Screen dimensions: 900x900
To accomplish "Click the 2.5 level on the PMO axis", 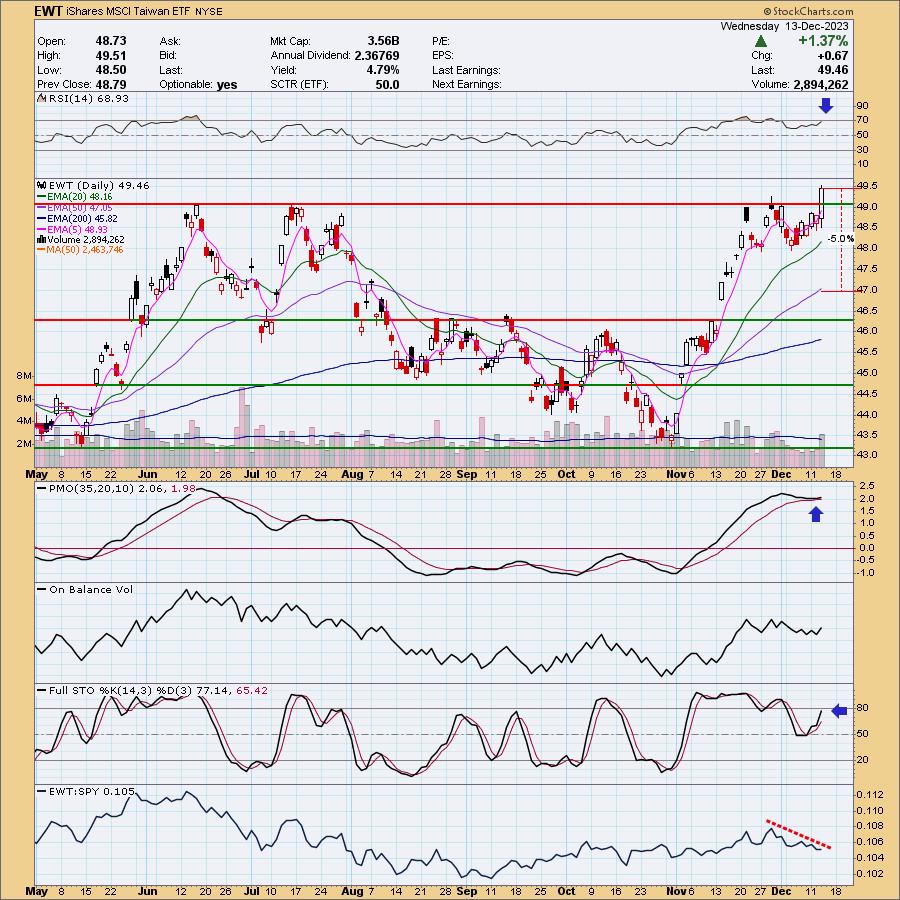I will [x=867, y=486].
